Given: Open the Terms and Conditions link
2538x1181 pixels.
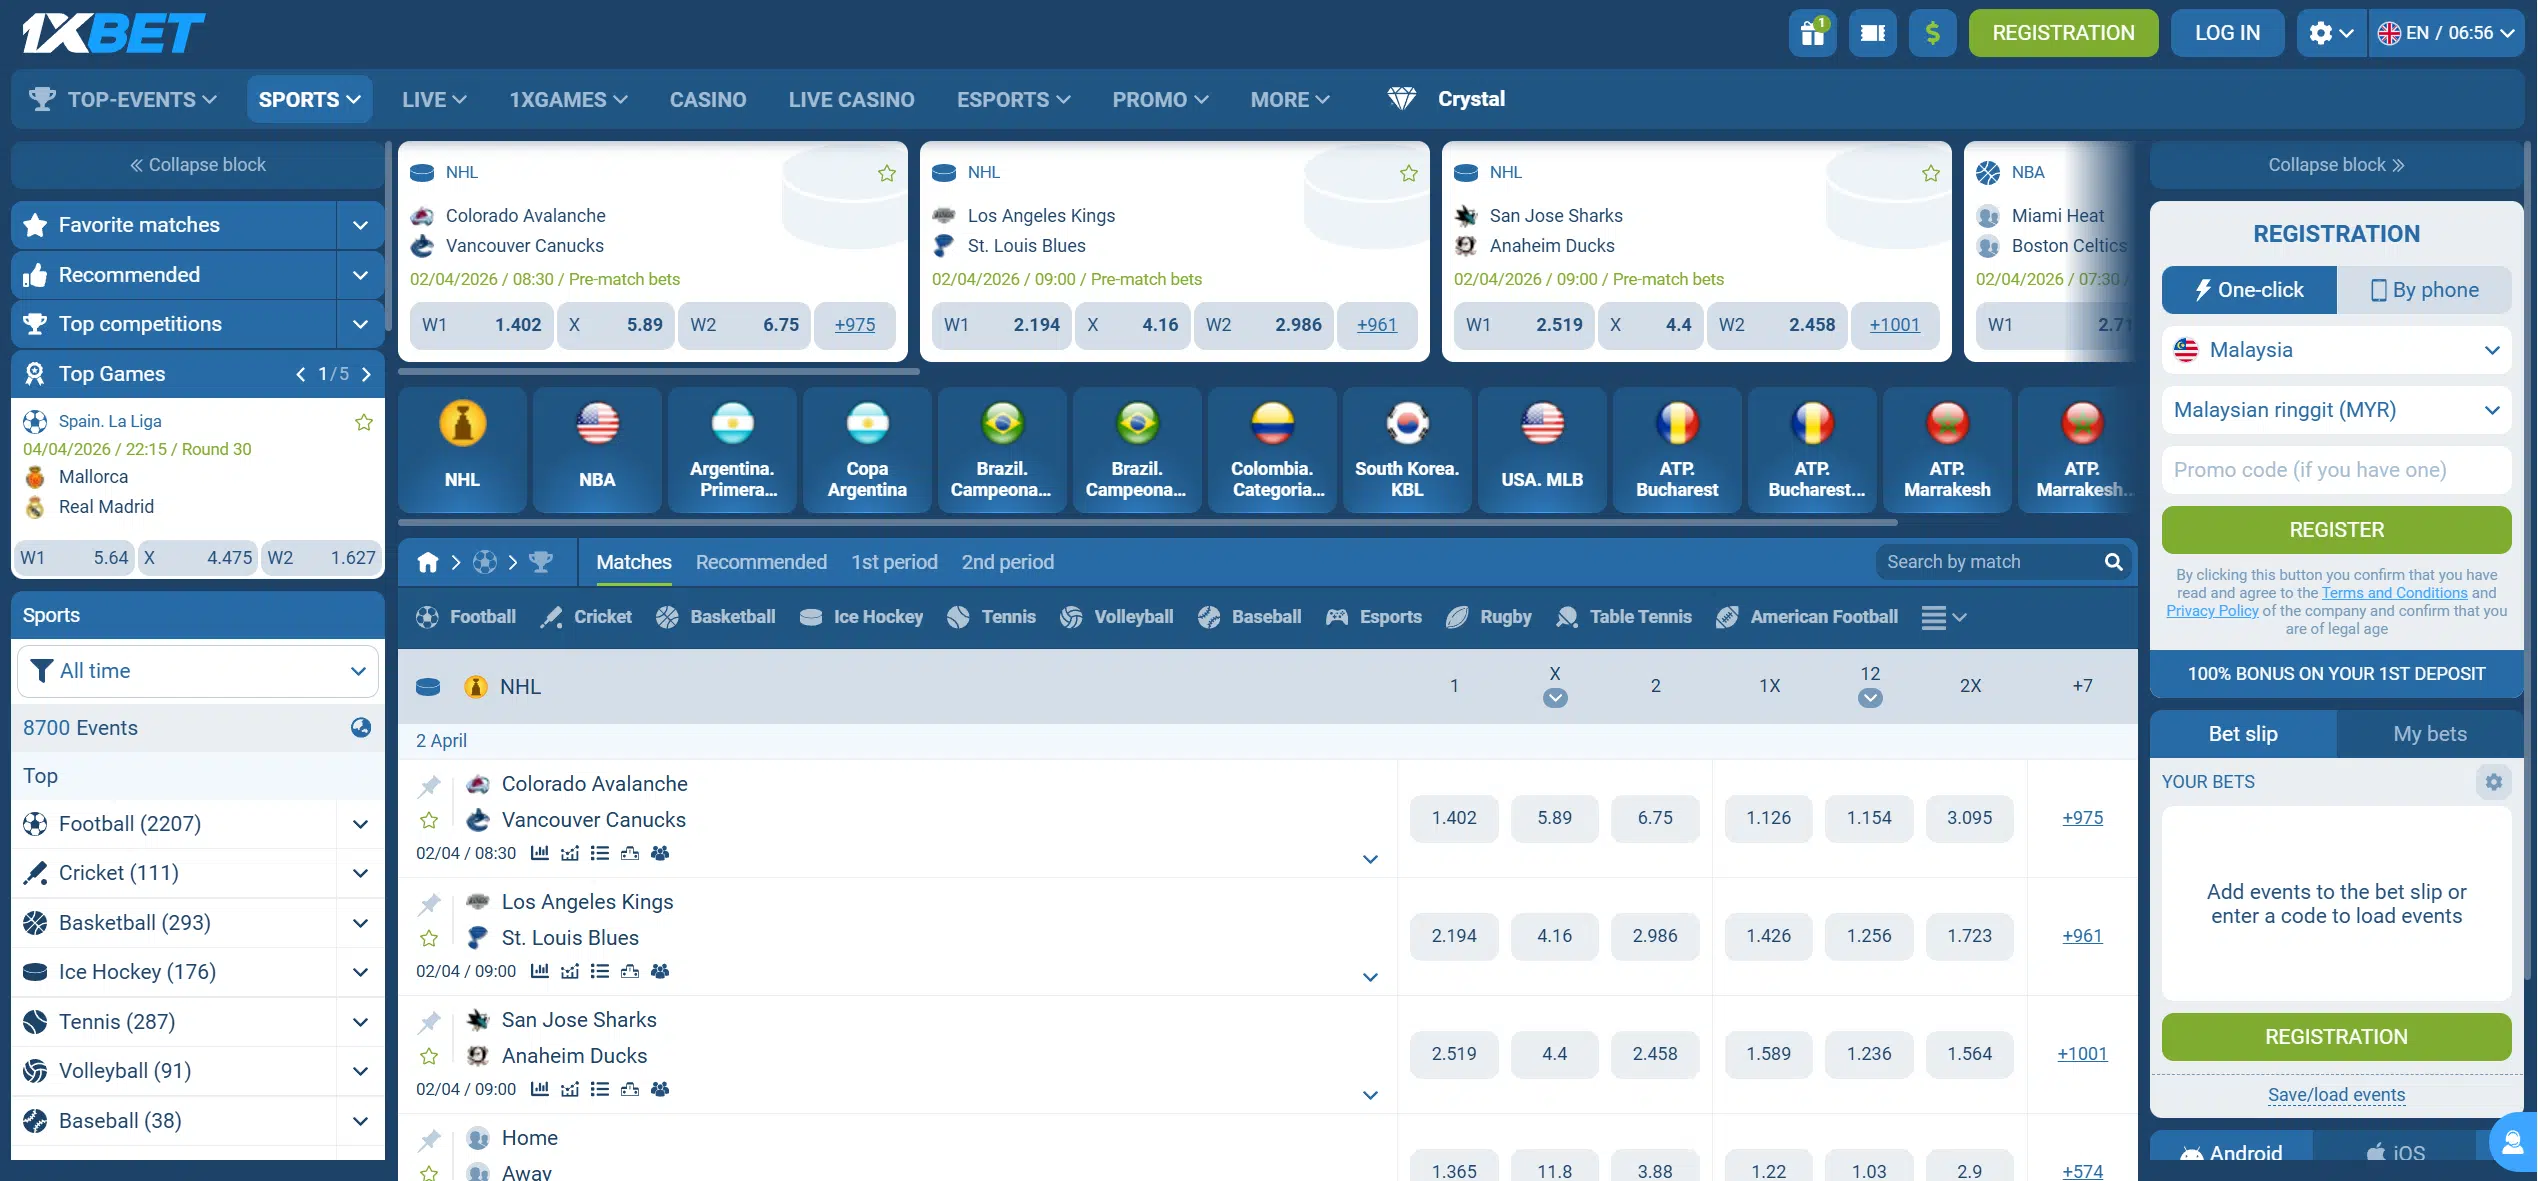Looking at the screenshot, I should 2394,592.
